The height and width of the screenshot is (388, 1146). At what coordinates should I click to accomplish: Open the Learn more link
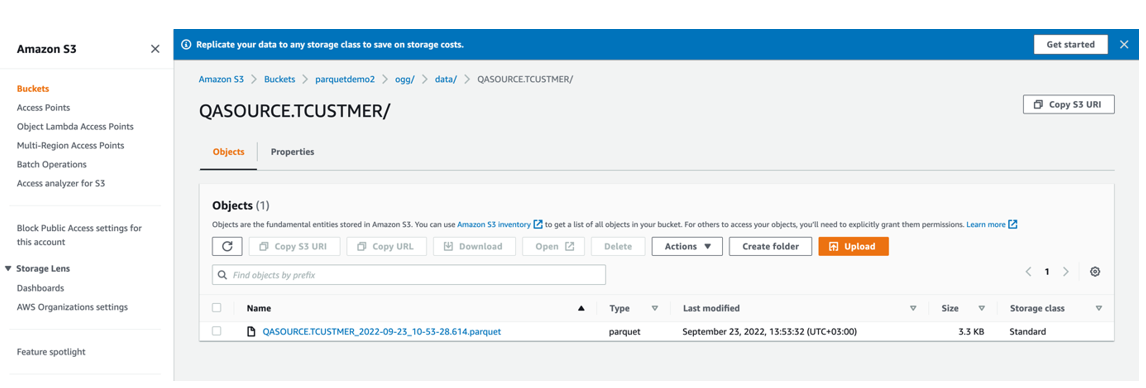986,224
